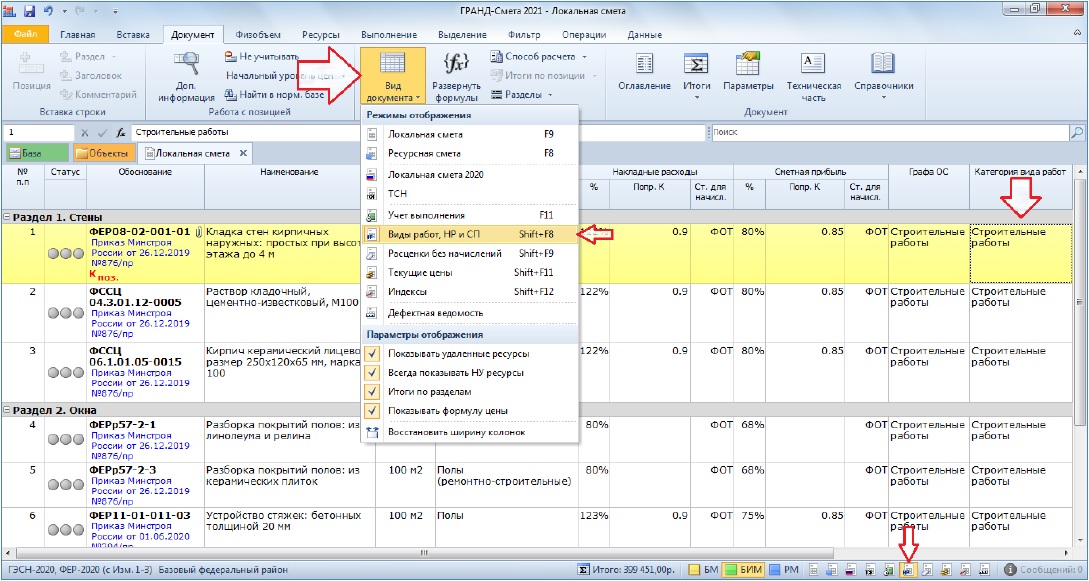Switch to Локальная смета view via status bar icon
This screenshot has width=1089, height=581.
click(x=815, y=570)
